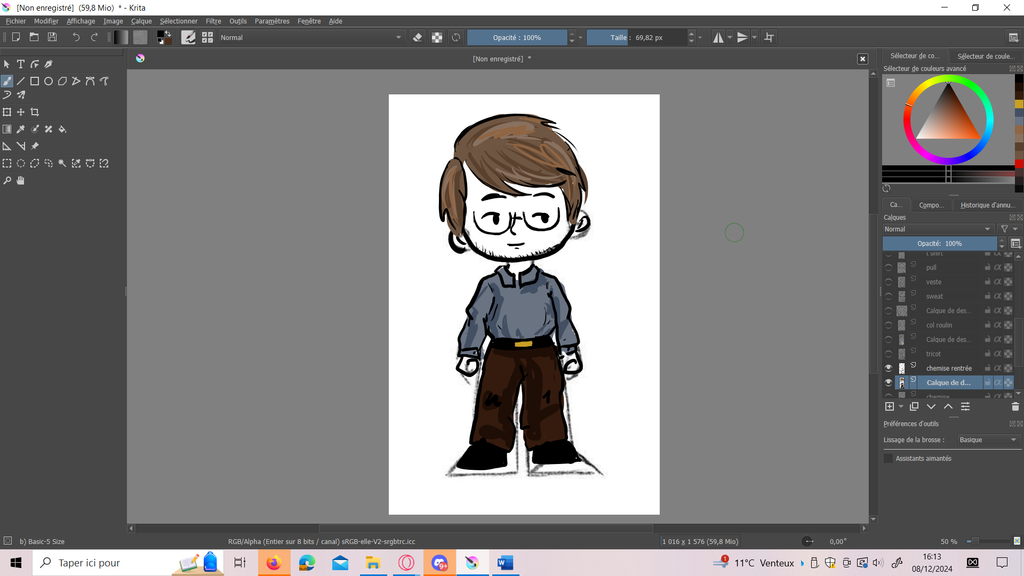
Task: Click the brush 'Opacité : 100%' slider
Action: pyautogui.click(x=517, y=37)
